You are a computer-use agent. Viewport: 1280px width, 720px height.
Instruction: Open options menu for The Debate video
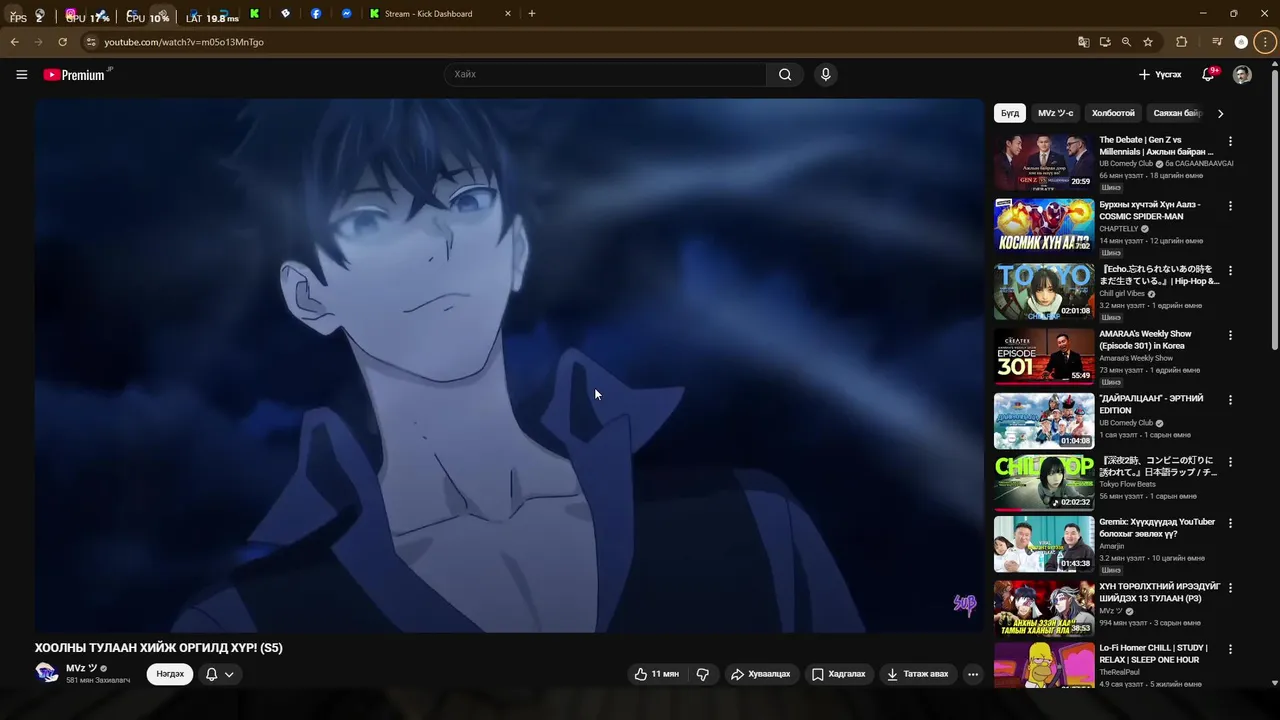(x=1230, y=141)
